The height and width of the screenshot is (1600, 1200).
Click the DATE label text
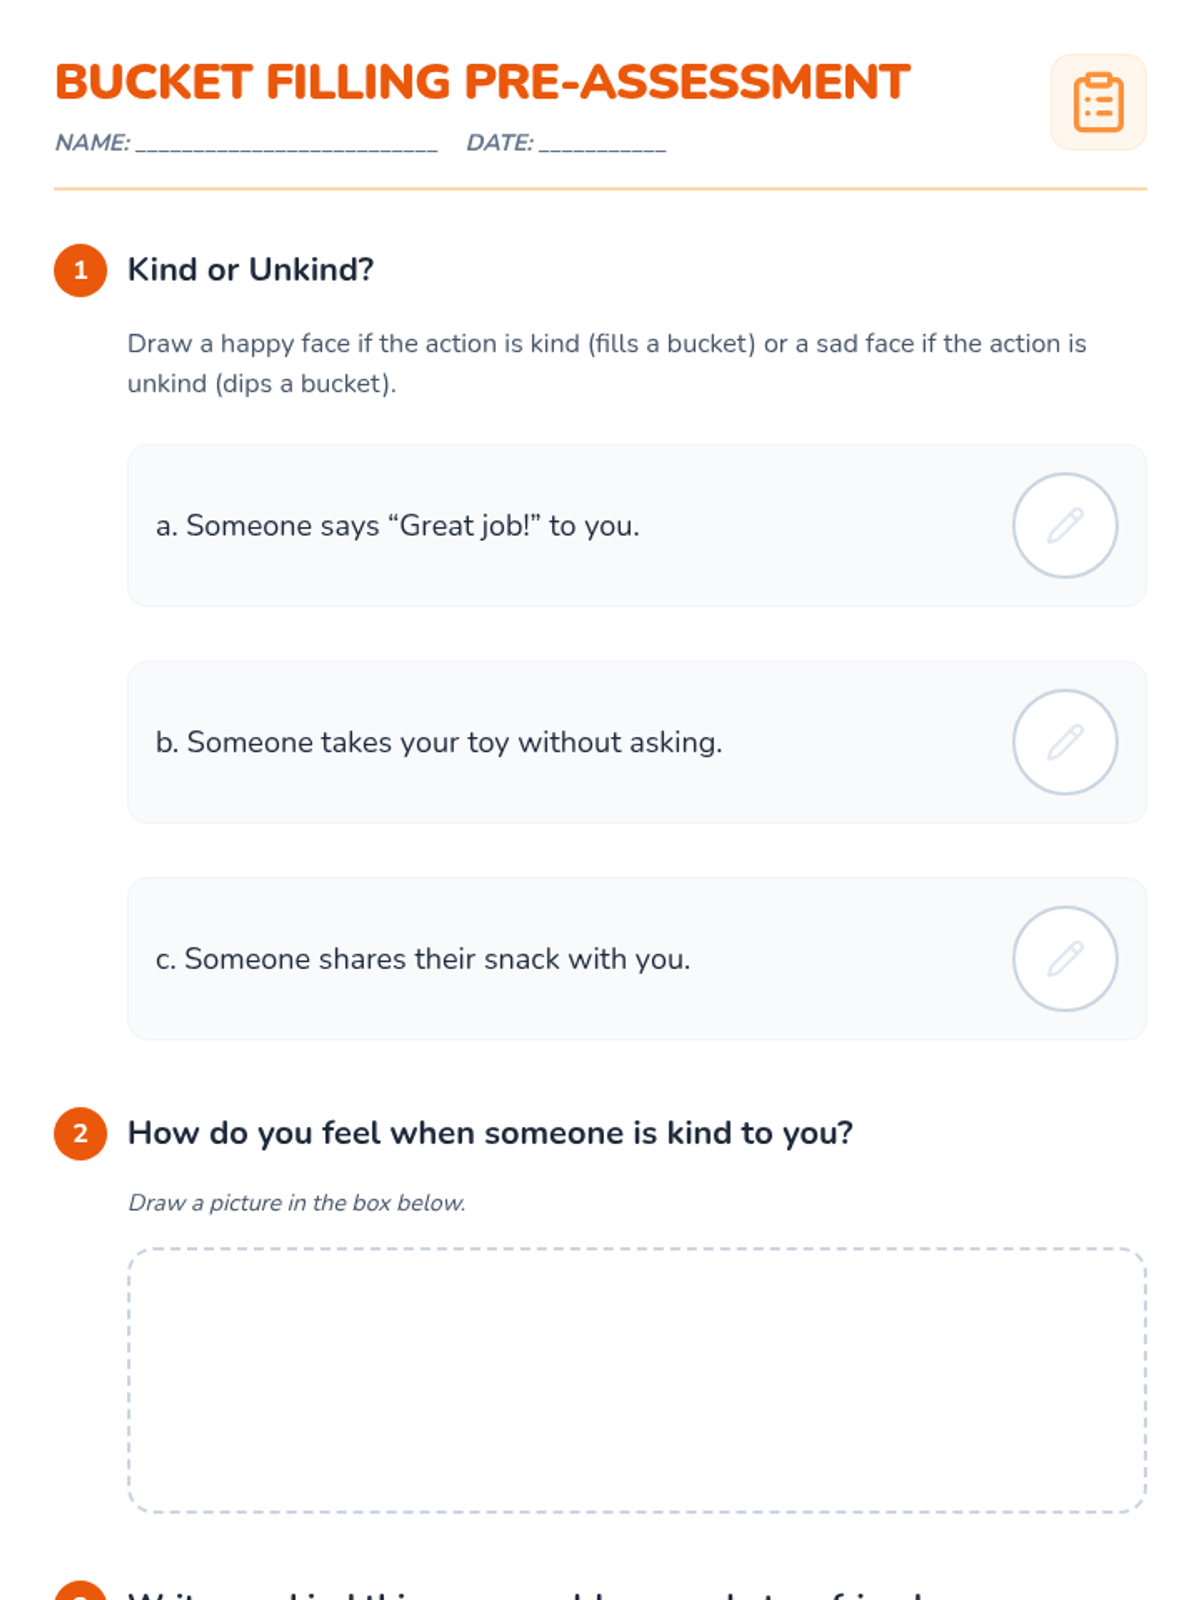click(x=499, y=143)
